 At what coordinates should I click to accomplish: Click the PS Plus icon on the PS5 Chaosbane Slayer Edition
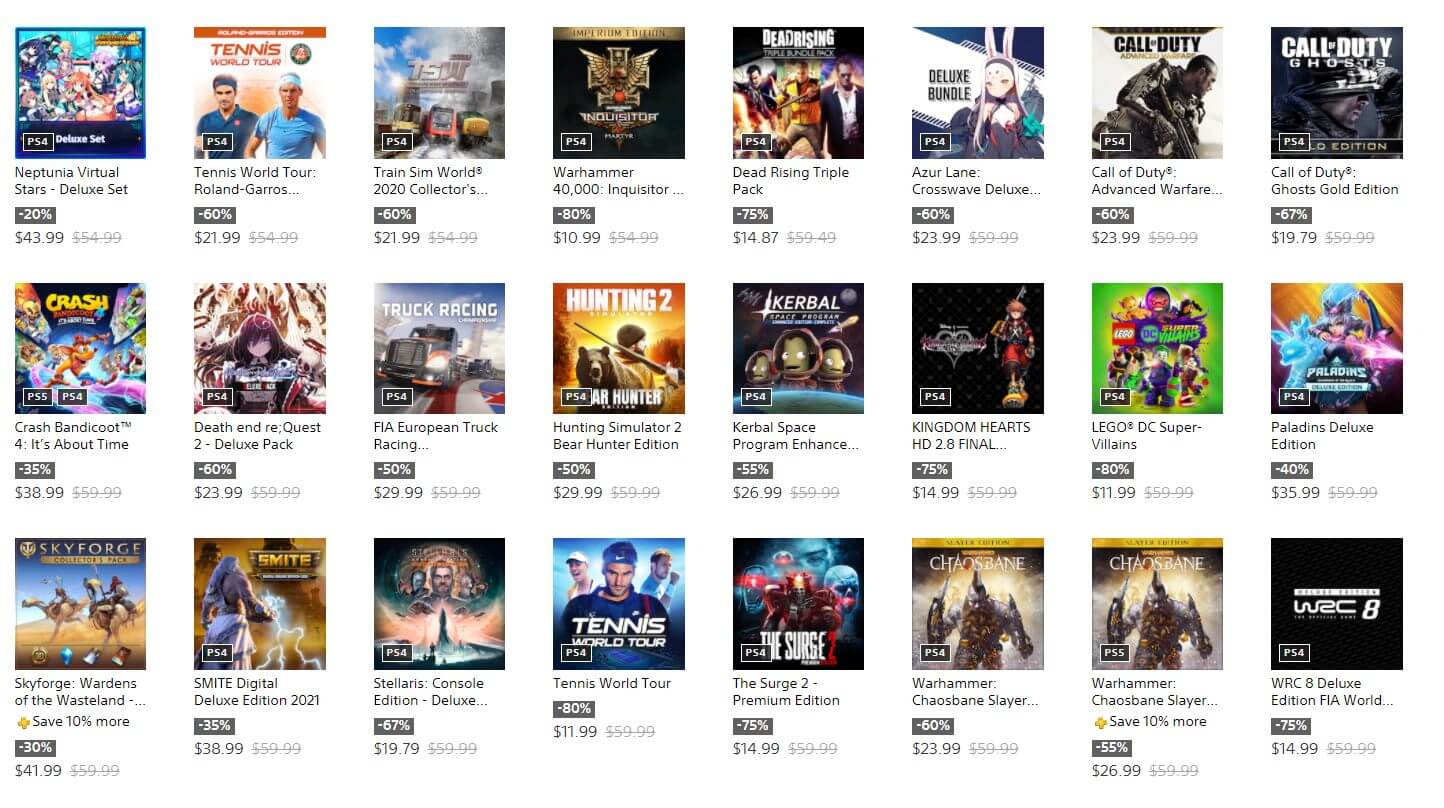pos(1100,722)
